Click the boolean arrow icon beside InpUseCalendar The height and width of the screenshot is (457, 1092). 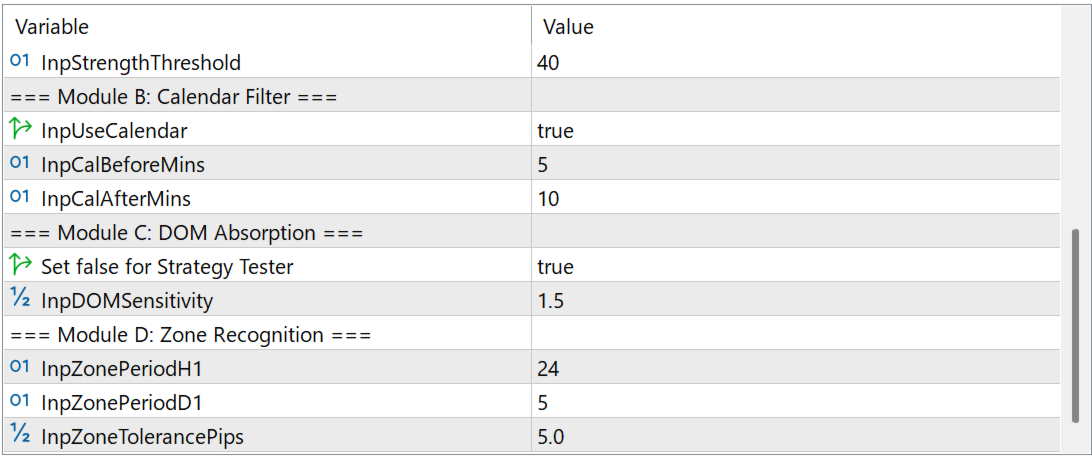pos(20,130)
